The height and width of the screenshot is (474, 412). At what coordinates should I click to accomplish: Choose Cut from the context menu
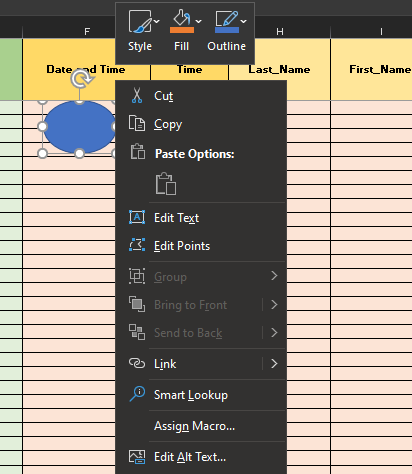pyautogui.click(x=201, y=96)
